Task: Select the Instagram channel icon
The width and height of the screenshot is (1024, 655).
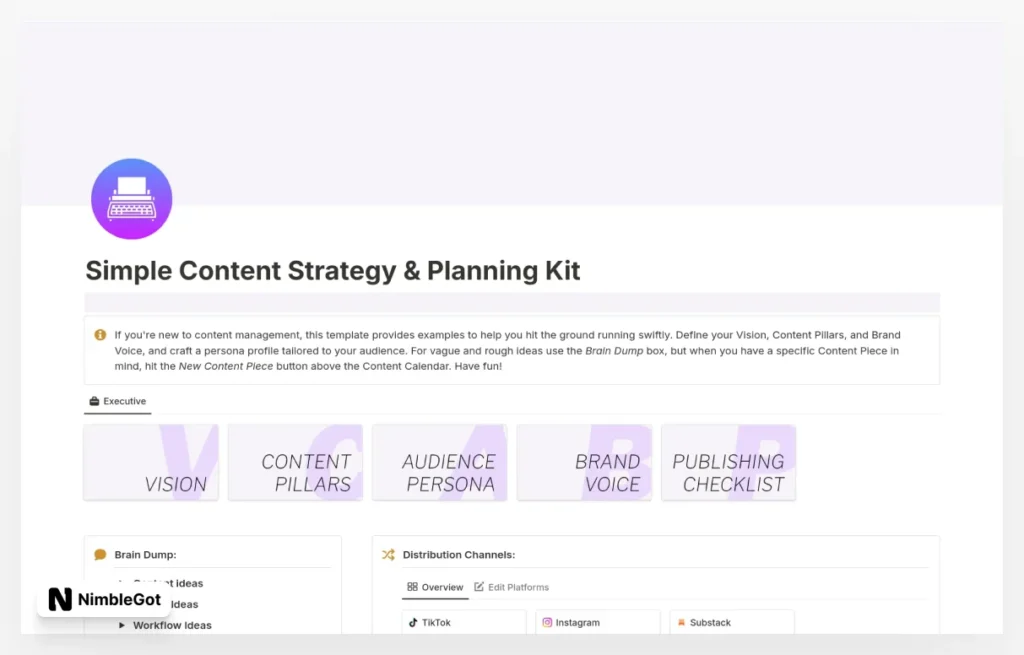Action: point(547,622)
